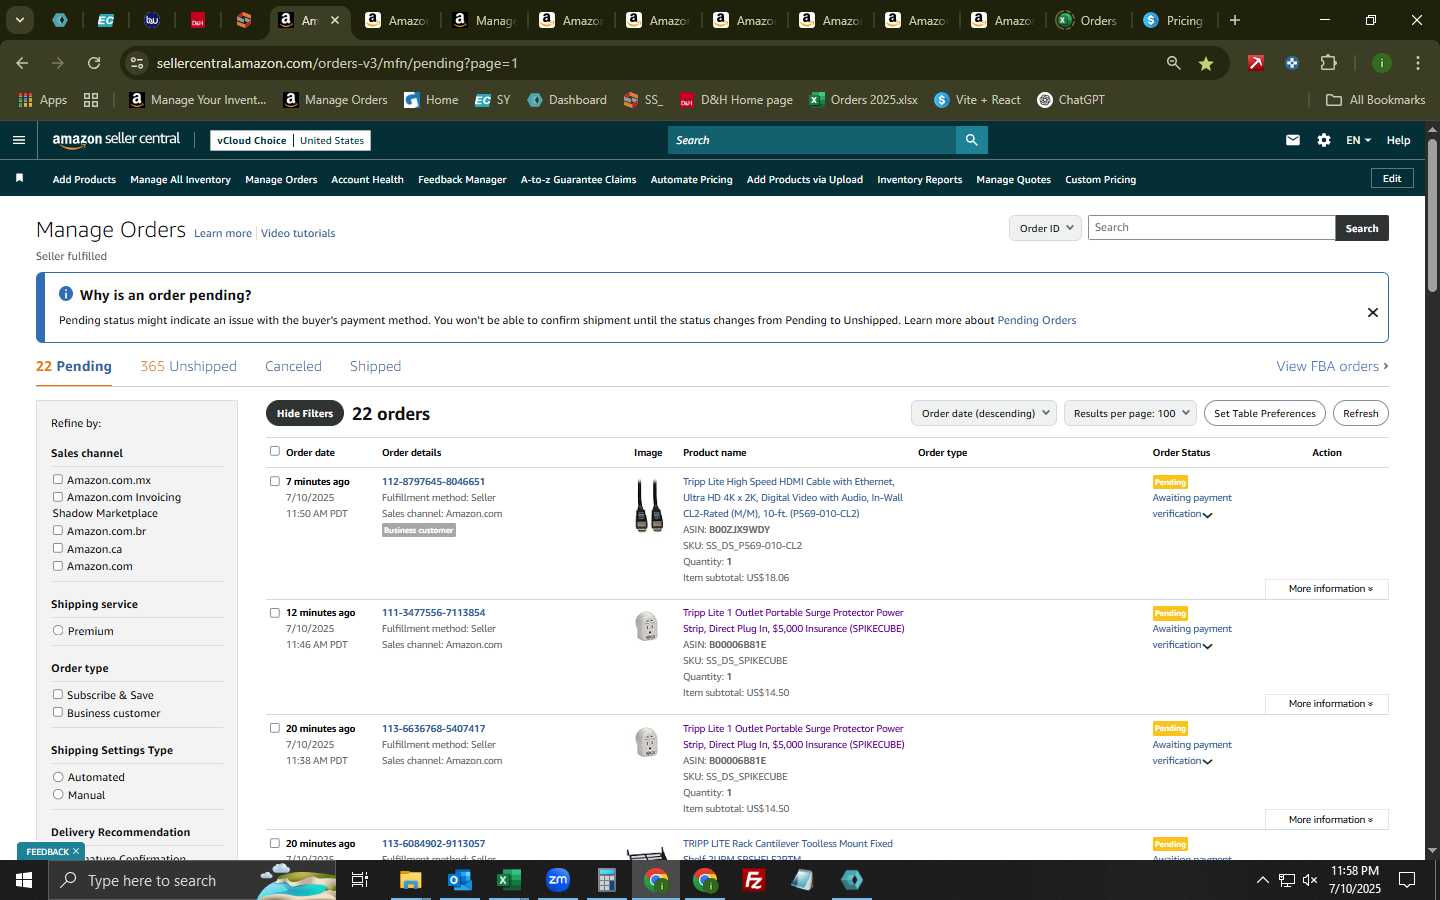Focus the order search input field
Viewport: 1440px width, 900px height.
pos(1211,228)
